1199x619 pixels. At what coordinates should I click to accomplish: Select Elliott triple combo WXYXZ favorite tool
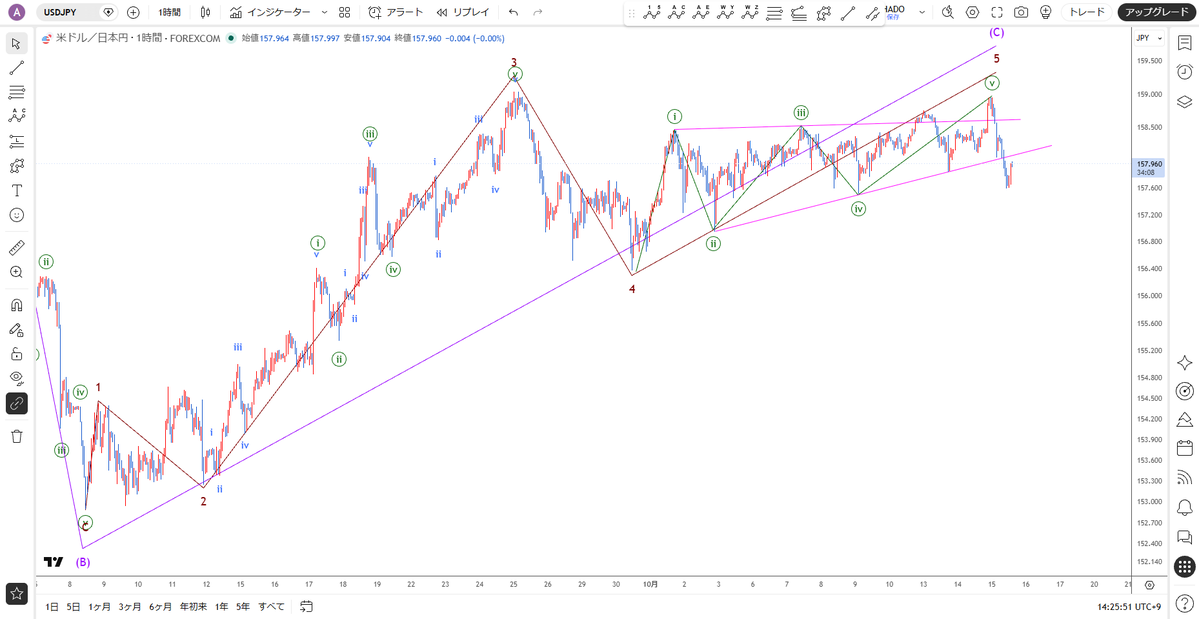point(750,12)
